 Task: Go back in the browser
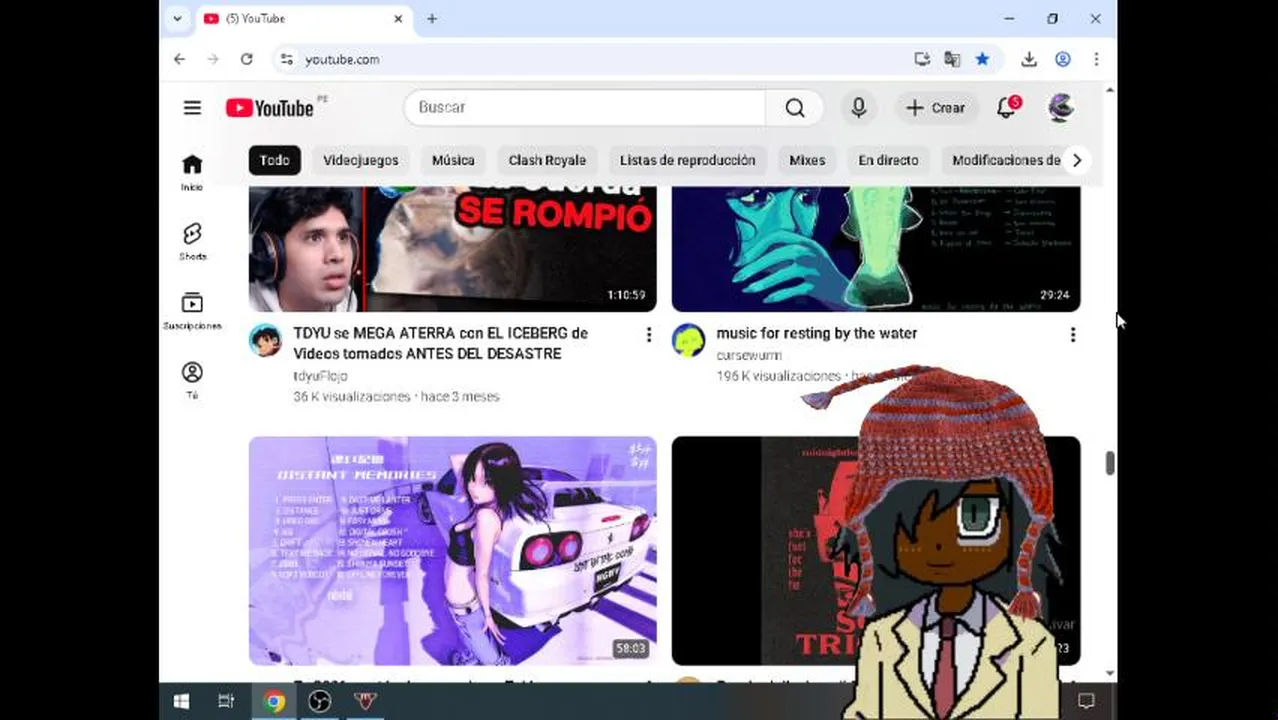click(179, 59)
